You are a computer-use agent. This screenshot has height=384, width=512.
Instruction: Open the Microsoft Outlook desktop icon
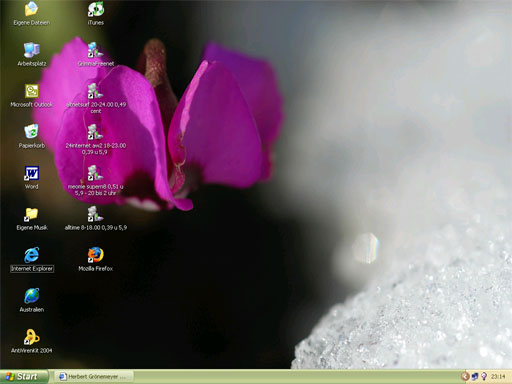point(32,91)
